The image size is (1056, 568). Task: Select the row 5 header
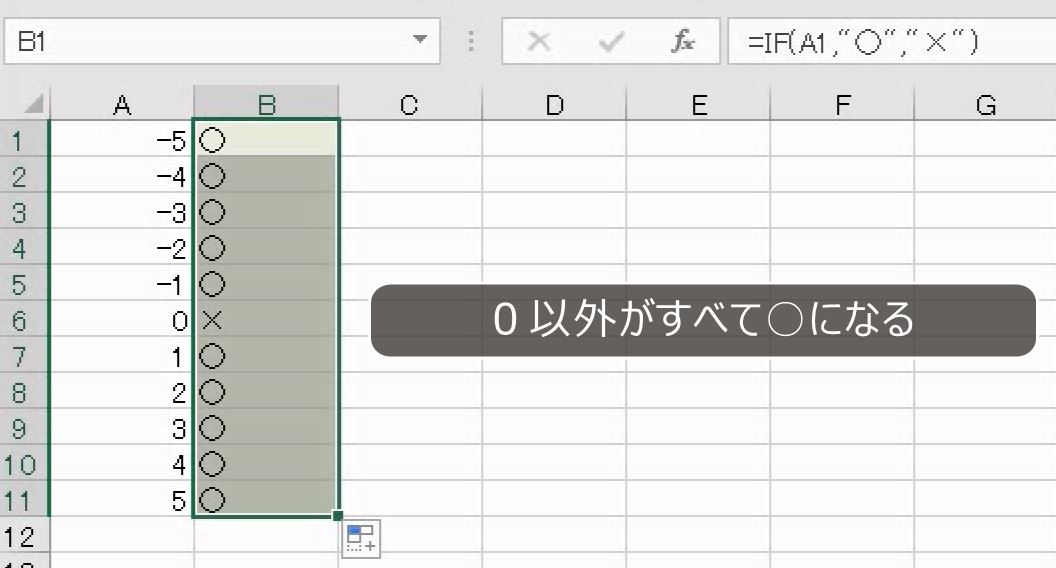24,283
